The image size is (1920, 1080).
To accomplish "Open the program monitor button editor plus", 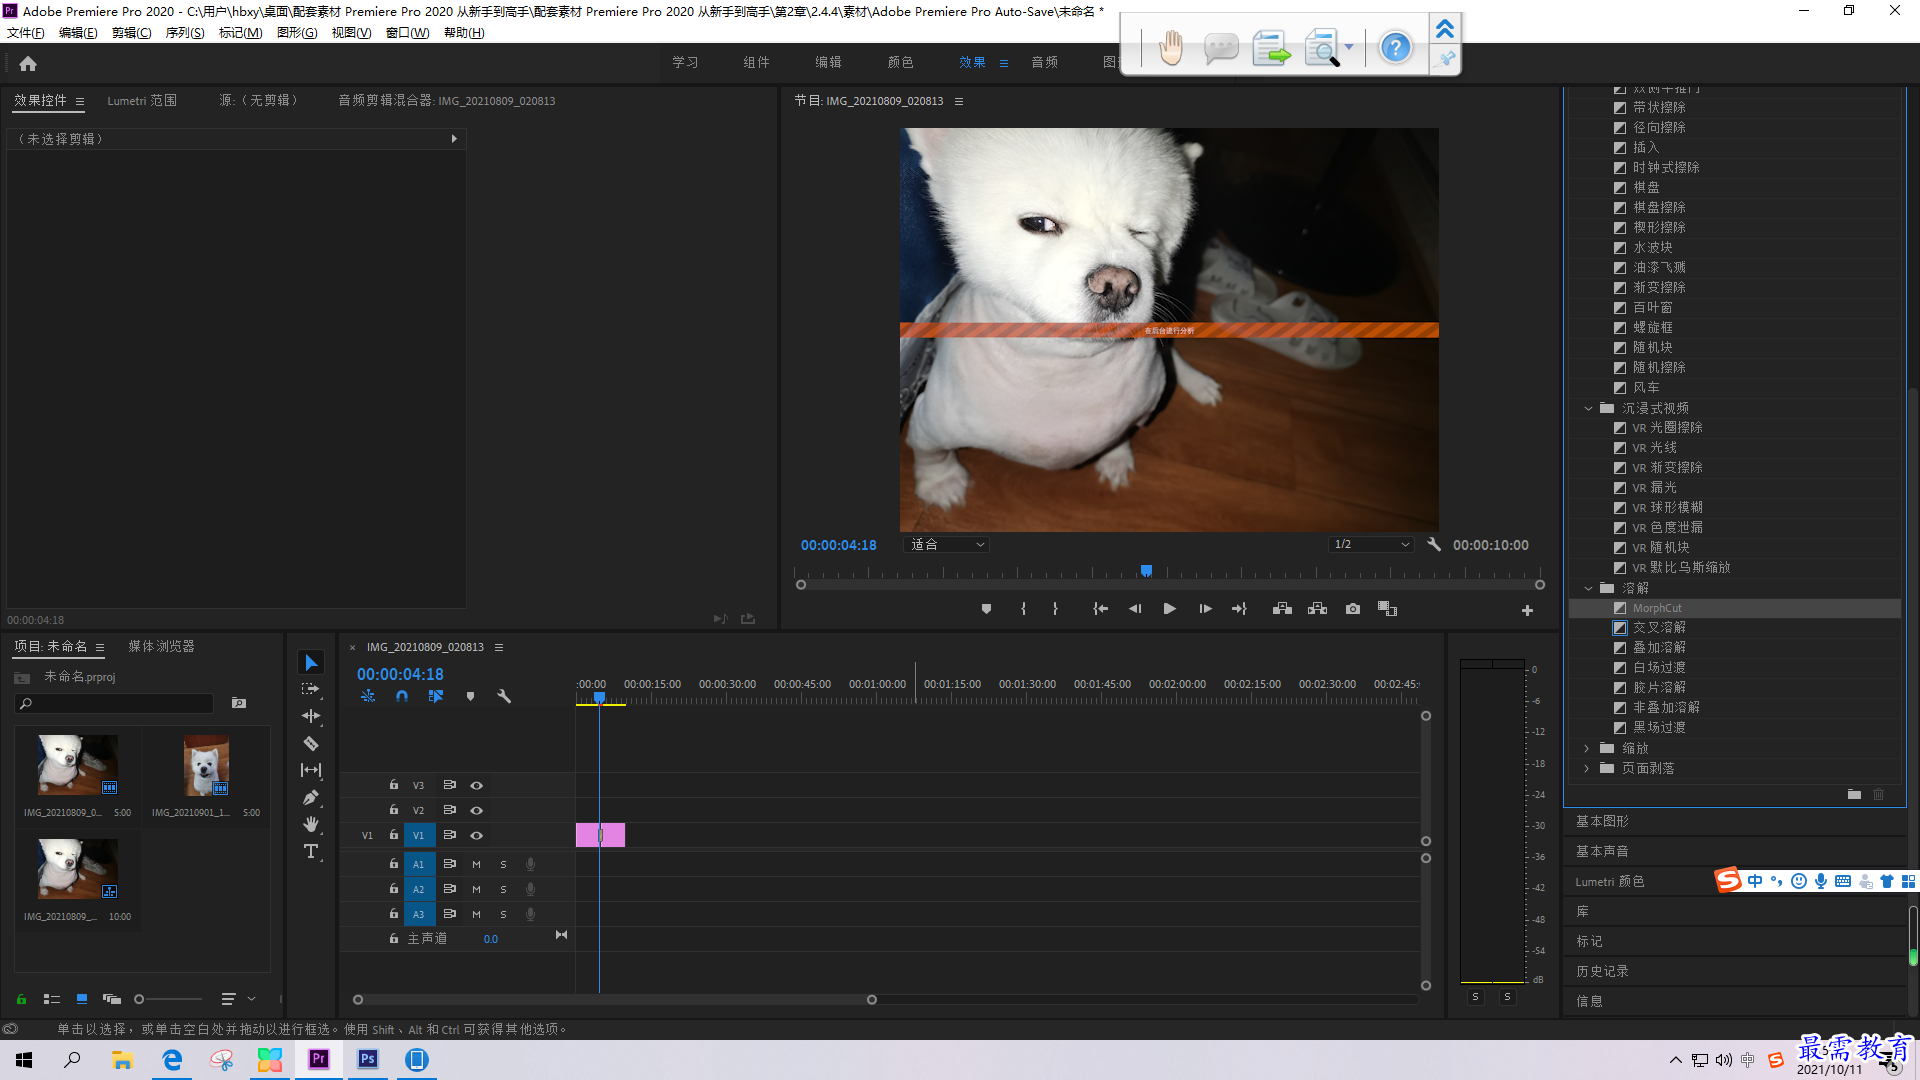I will tap(1527, 610).
